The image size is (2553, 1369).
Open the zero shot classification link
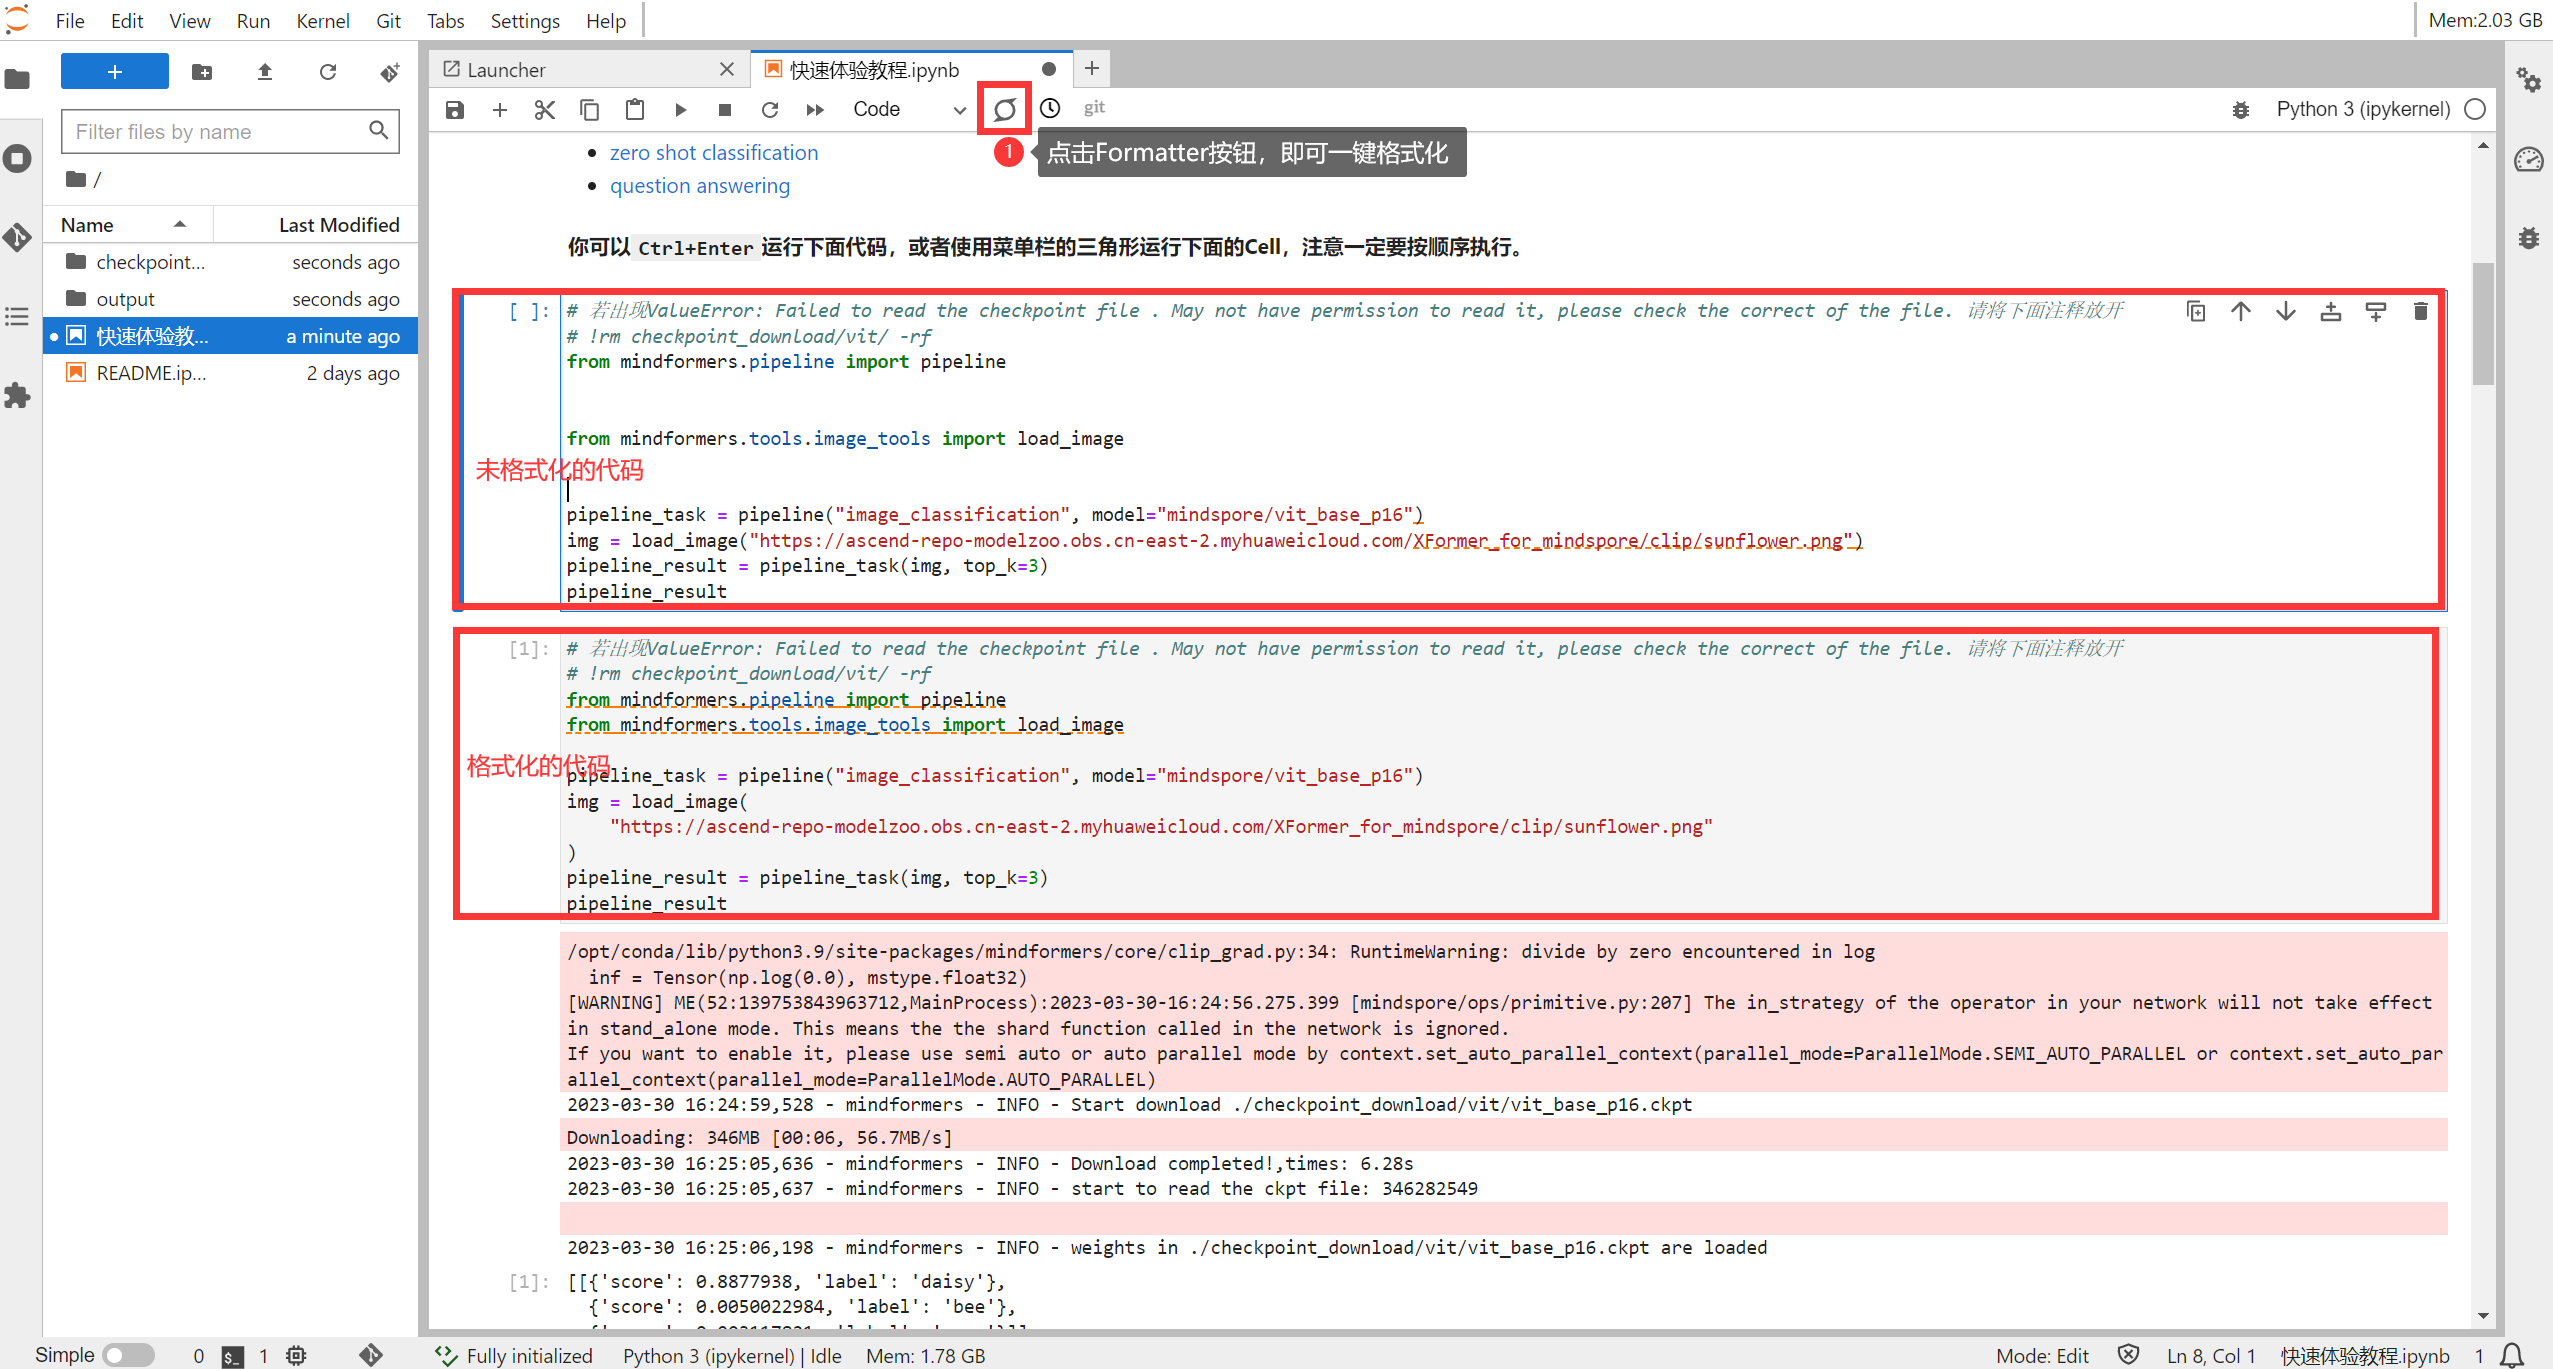[713, 152]
